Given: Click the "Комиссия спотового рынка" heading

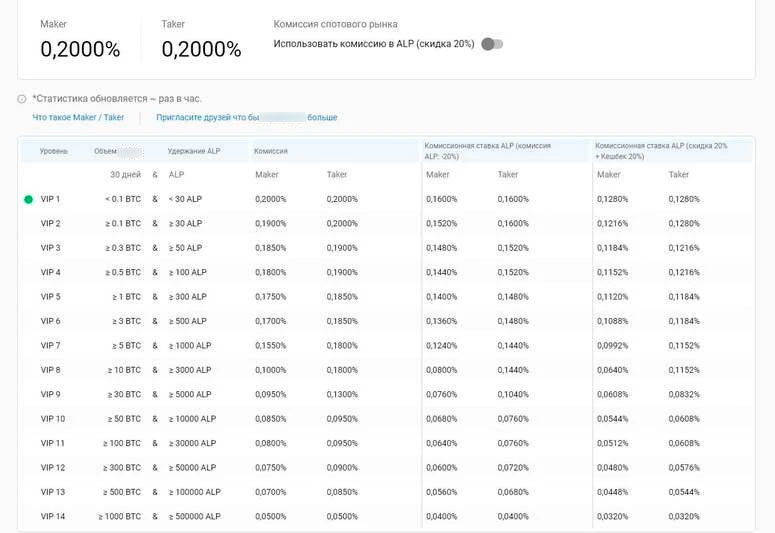Looking at the screenshot, I should [x=335, y=24].
